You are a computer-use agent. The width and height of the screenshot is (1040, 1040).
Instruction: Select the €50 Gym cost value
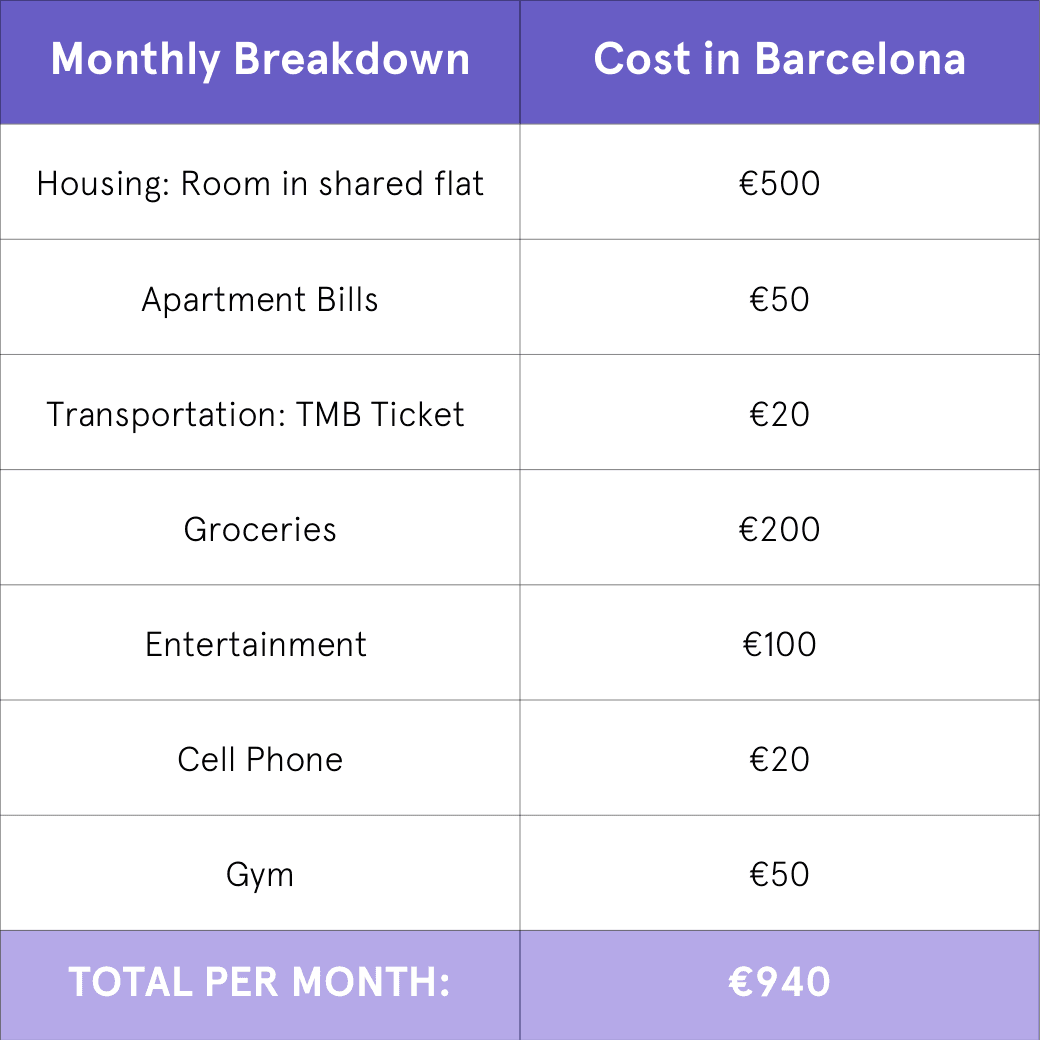click(779, 875)
